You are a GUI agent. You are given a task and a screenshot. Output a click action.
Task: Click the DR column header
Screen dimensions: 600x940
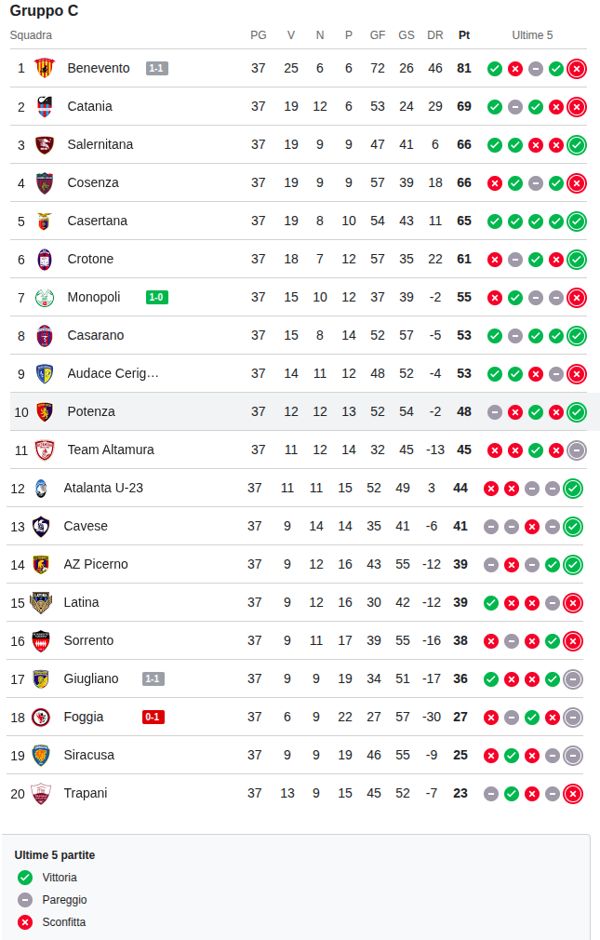[x=435, y=35]
